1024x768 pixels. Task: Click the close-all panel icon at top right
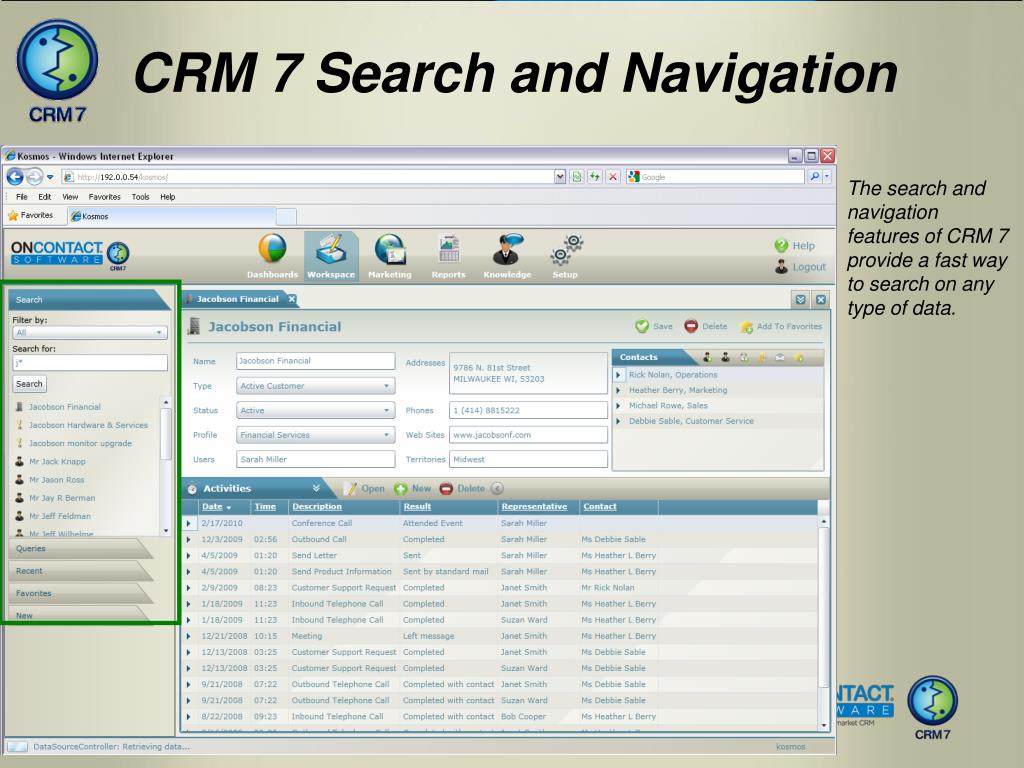point(821,300)
